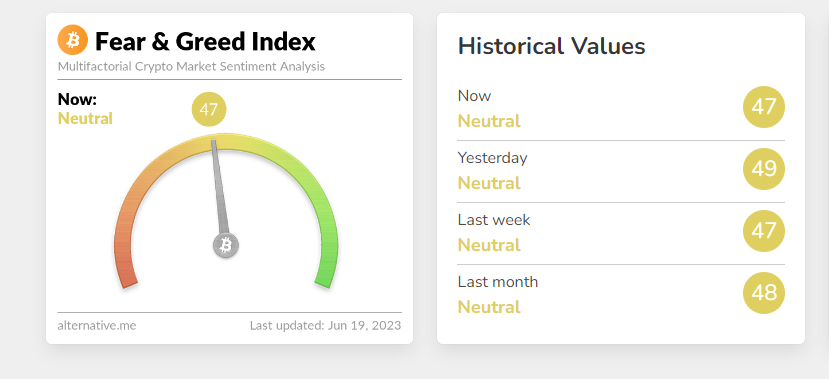Click the orange Bitcoin logo icon
The width and height of the screenshot is (829, 379).
pyautogui.click(x=72, y=40)
